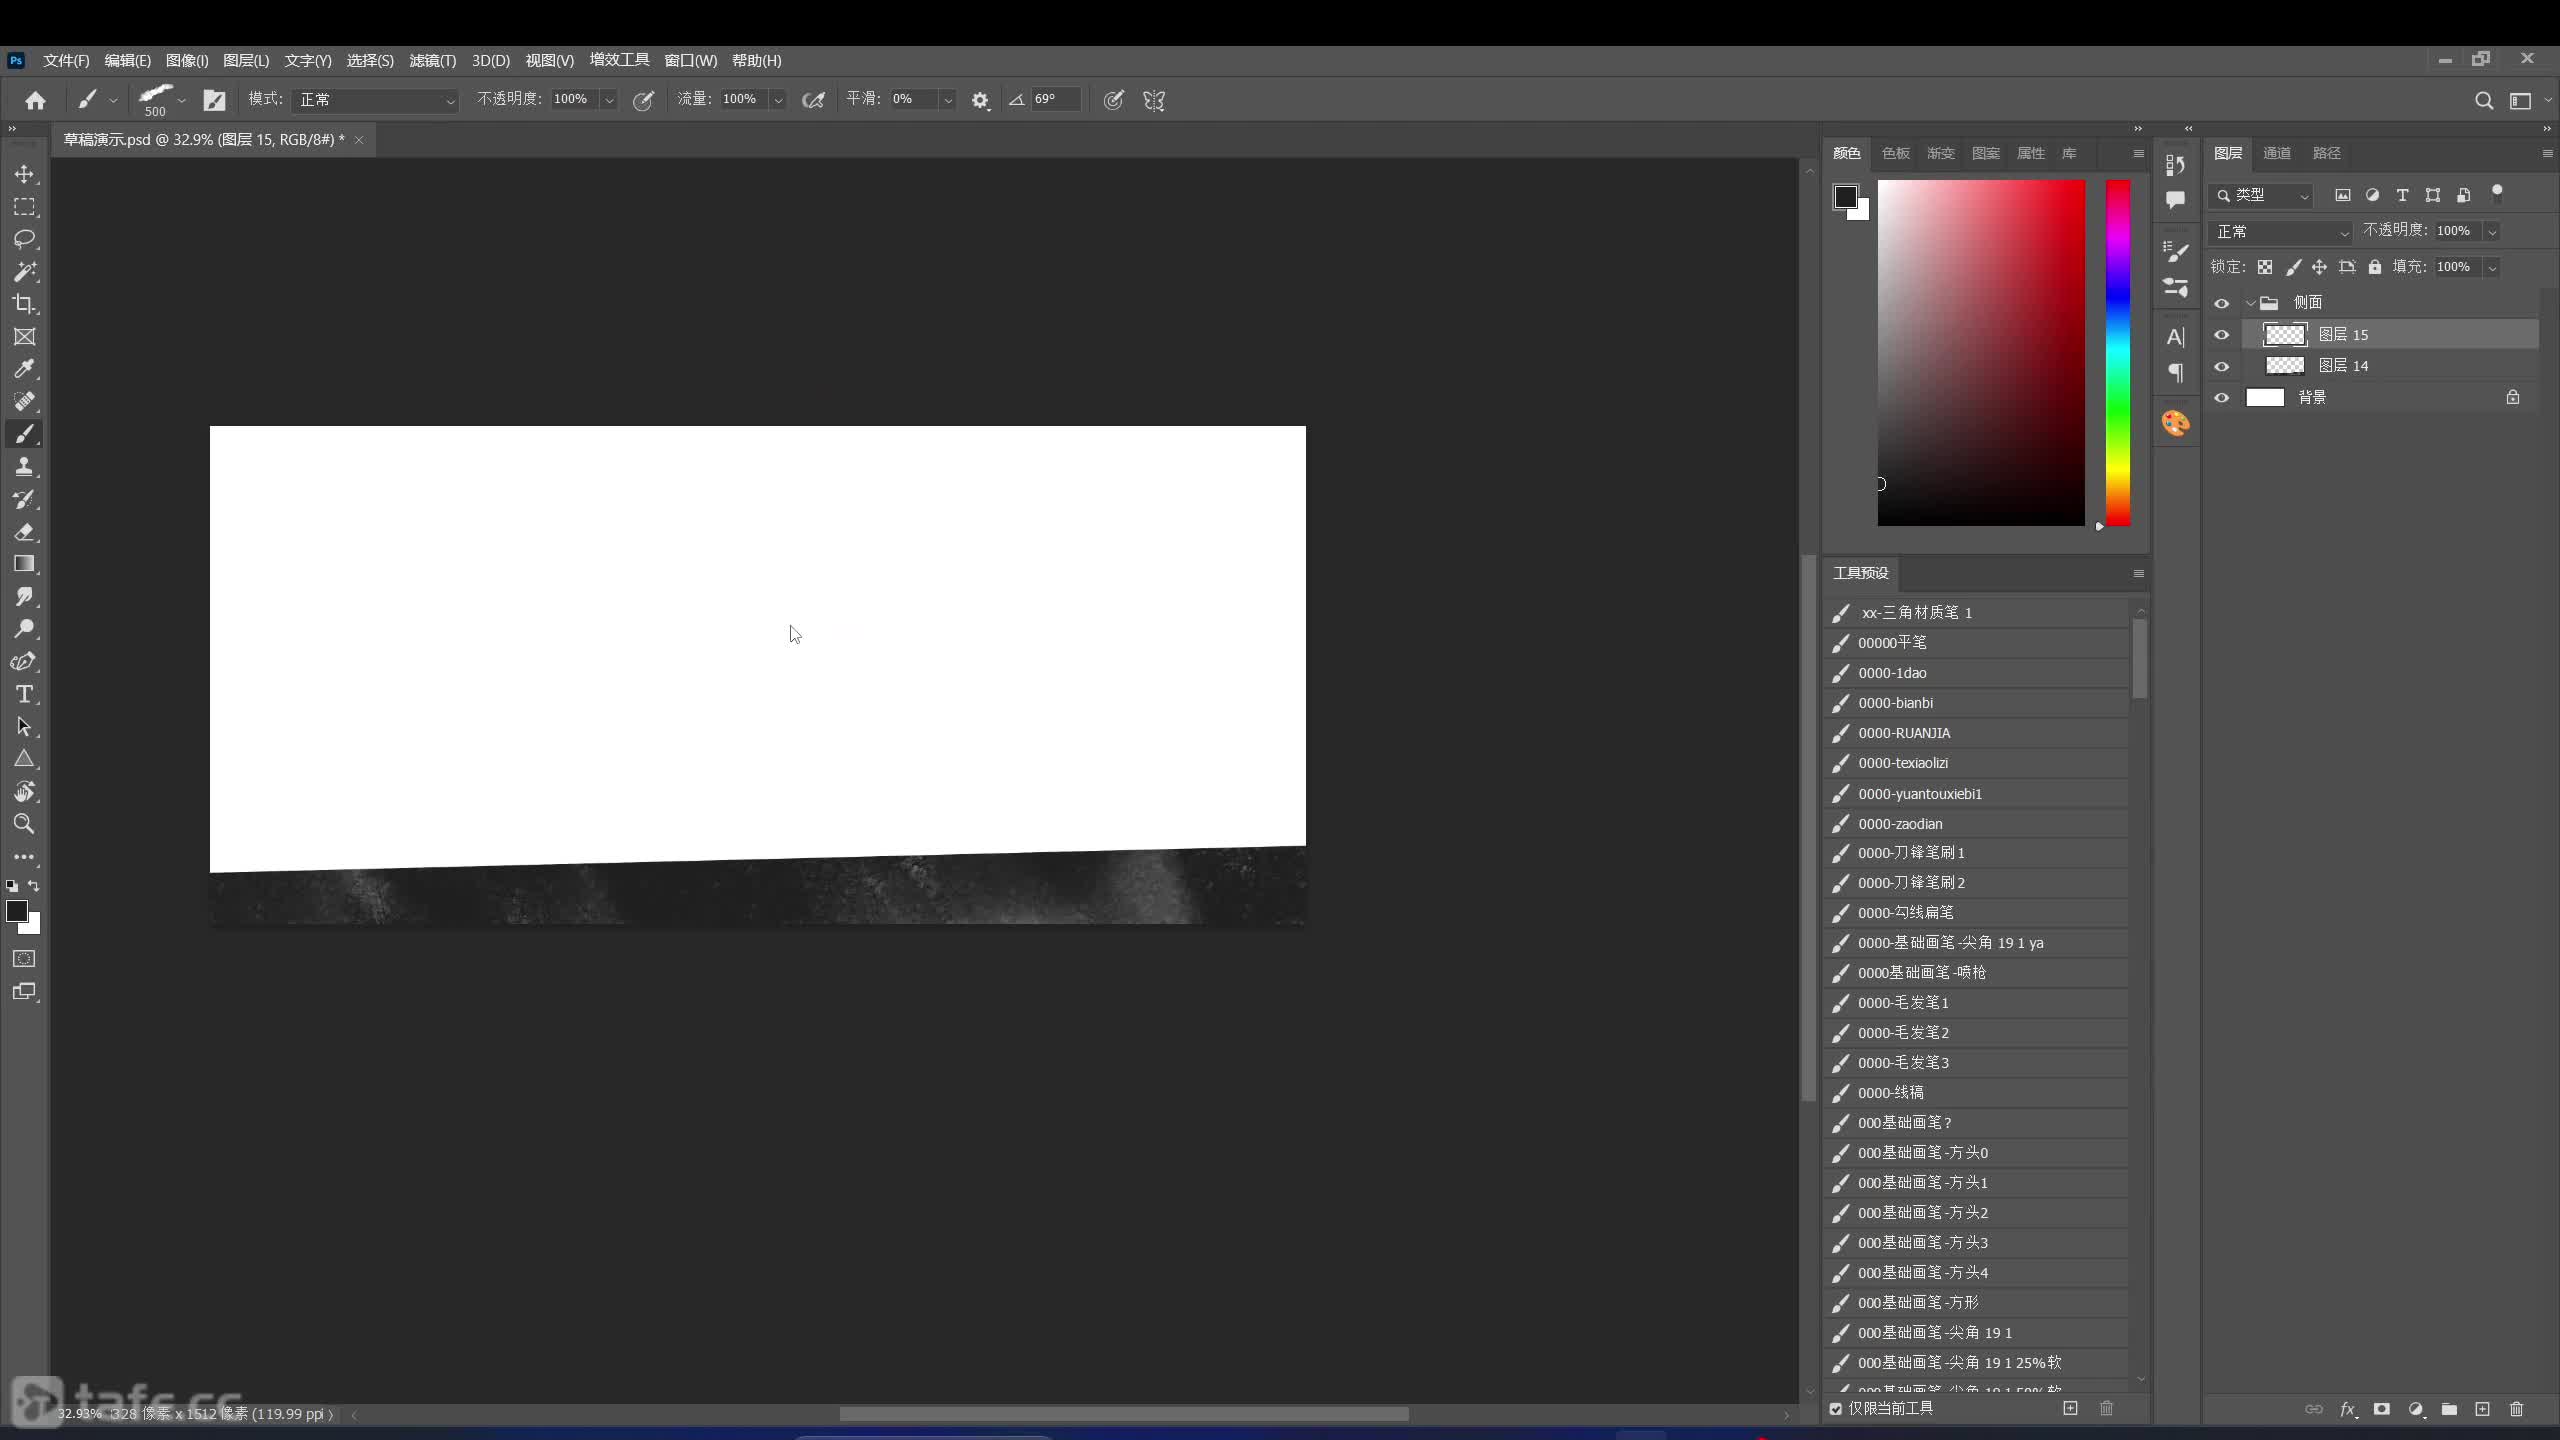Open the color wheel plugin panel icon
This screenshot has width=2560, height=1440.
[2175, 423]
